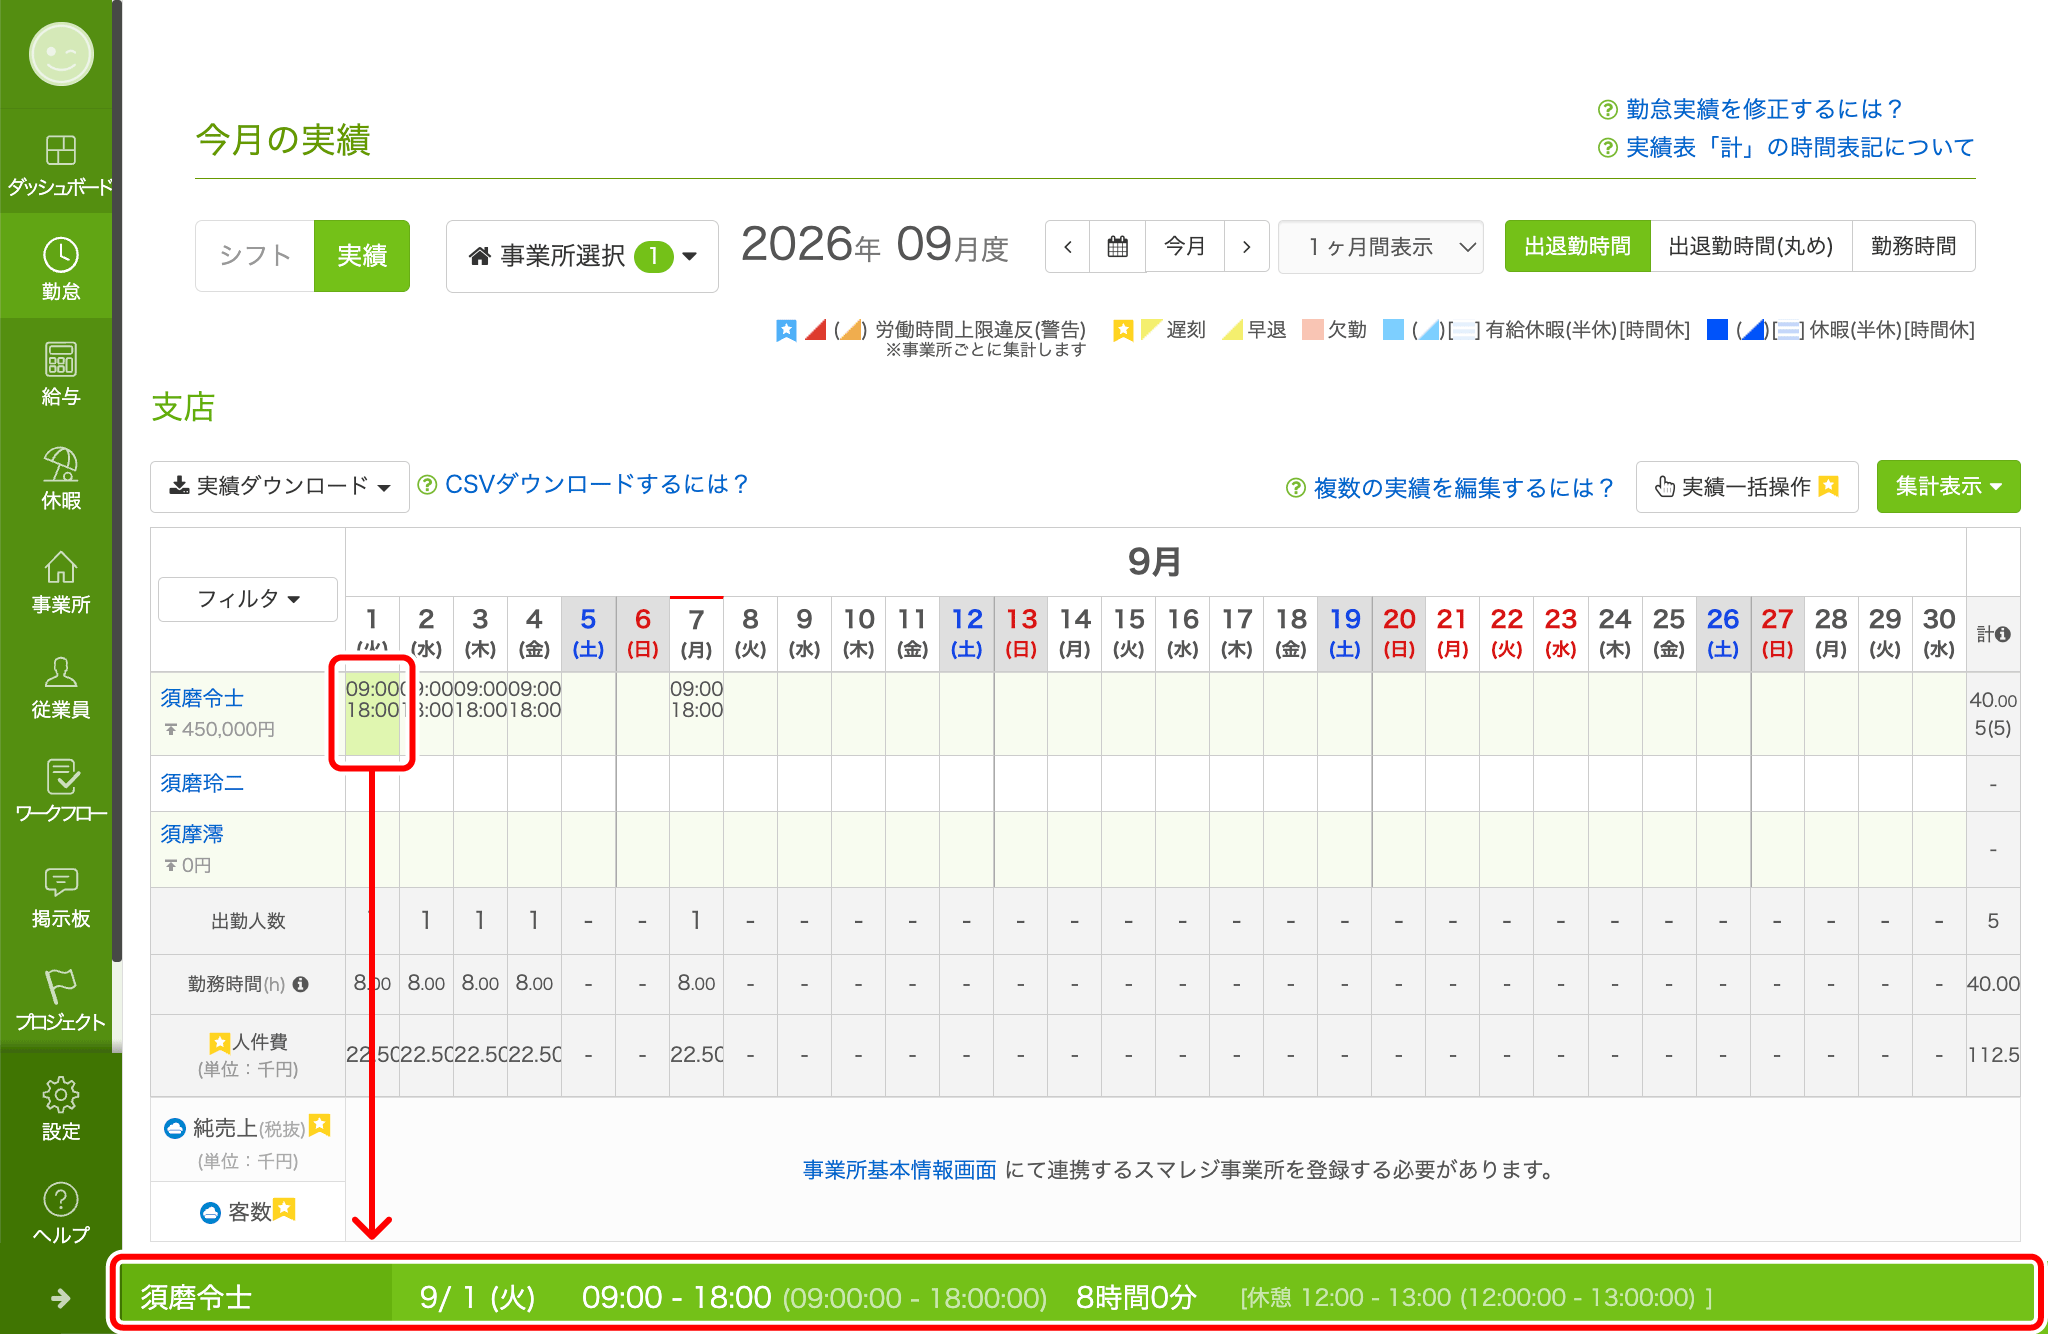Expand the sidebar with the arrow icon

(x=60, y=1297)
